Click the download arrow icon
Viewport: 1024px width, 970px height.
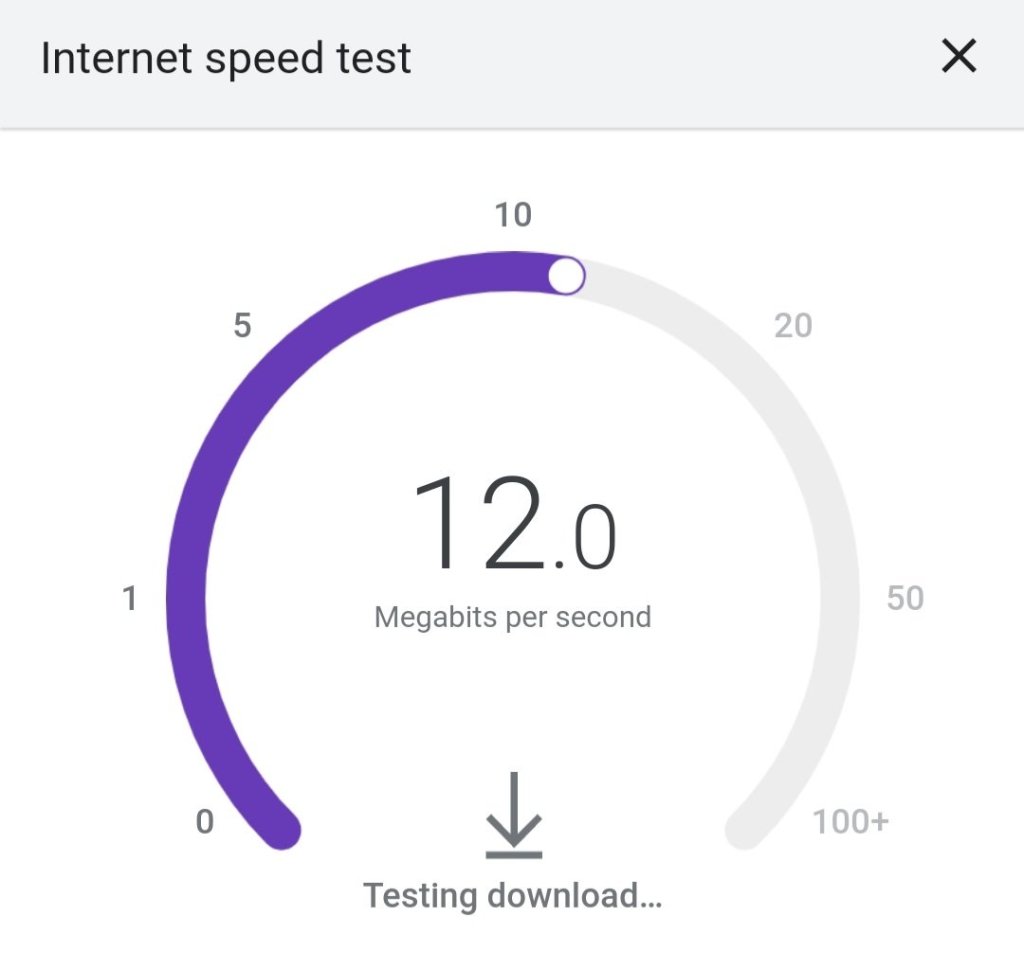[514, 815]
